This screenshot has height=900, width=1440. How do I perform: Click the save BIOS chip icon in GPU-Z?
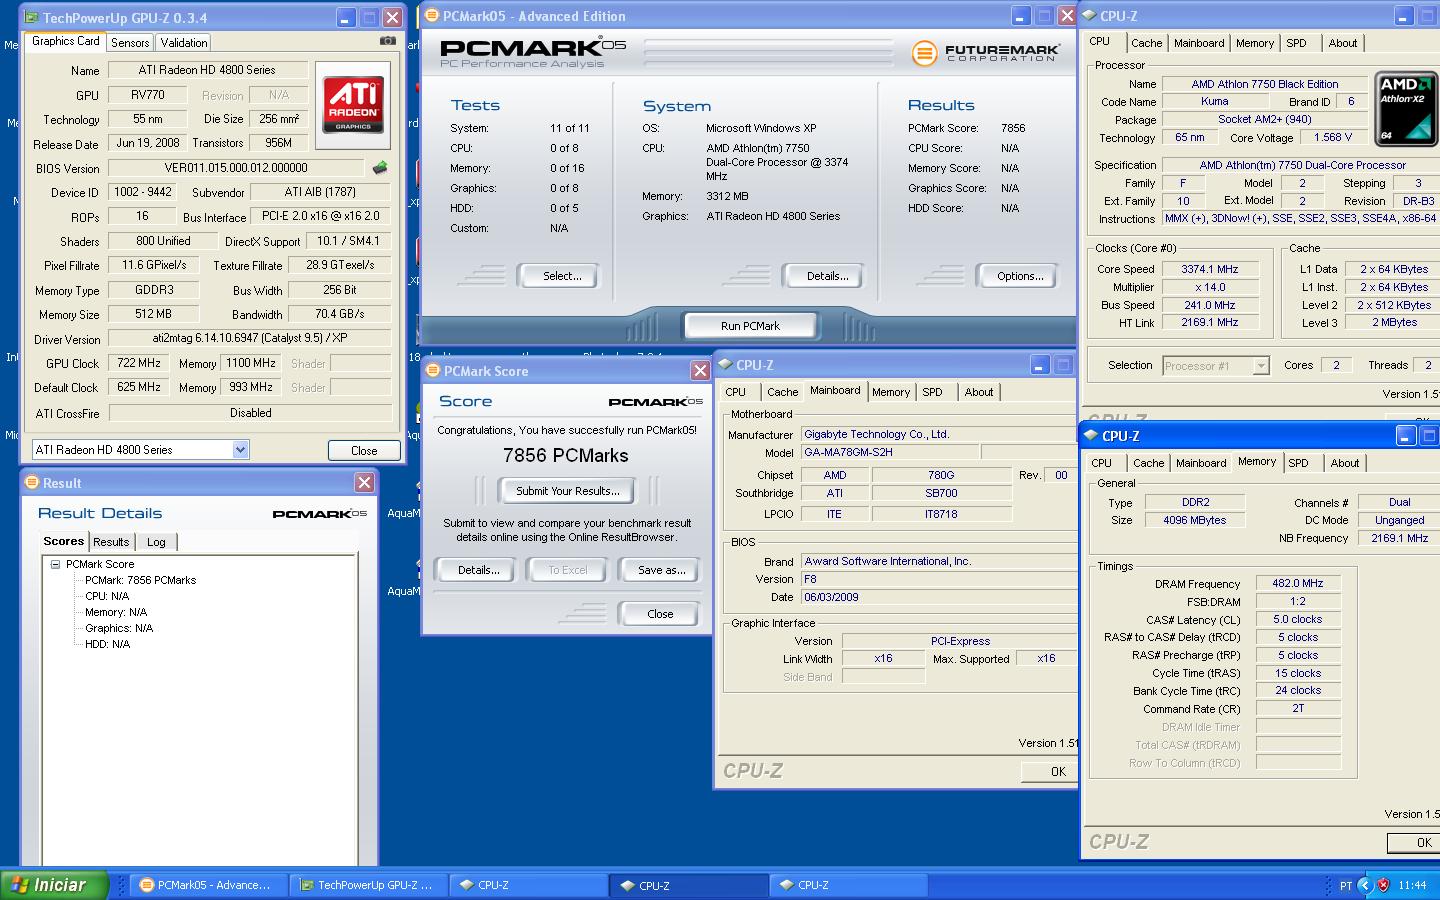click(380, 168)
